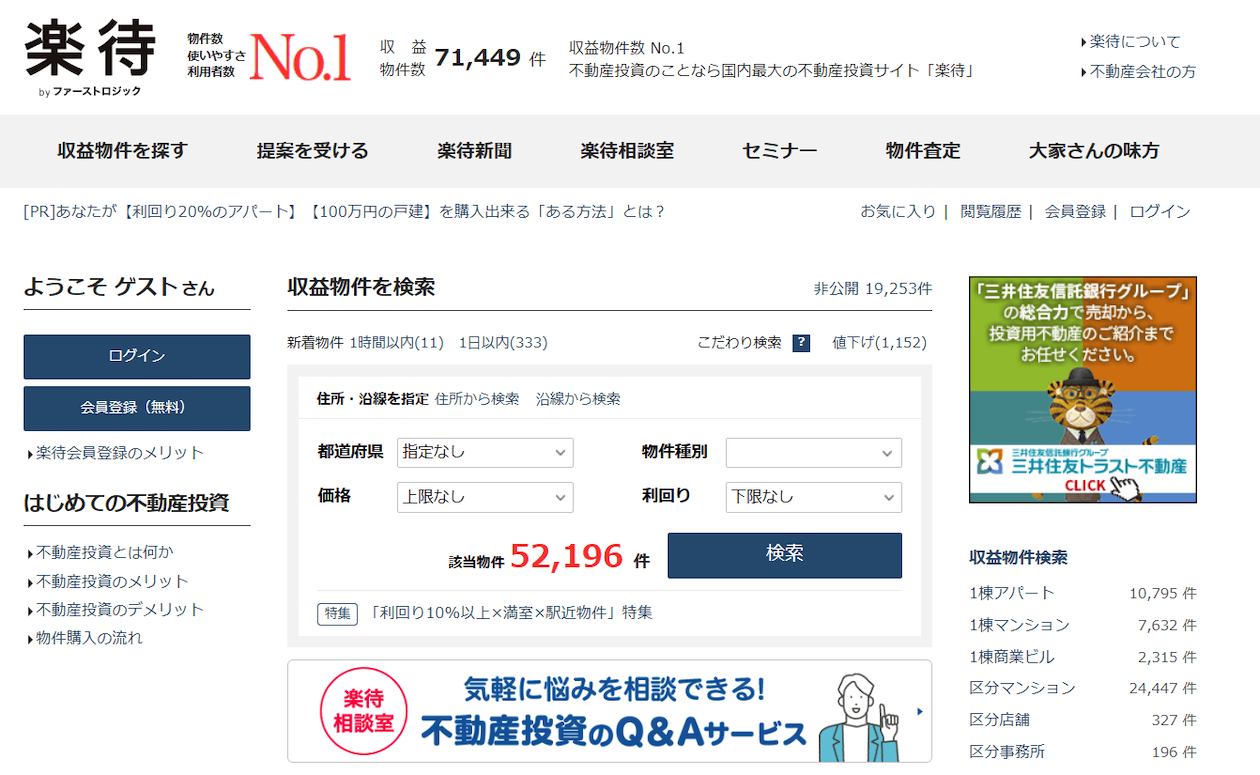This screenshot has height=775, width=1260.
Task: Go to the セミナー navigation item
Action: 779,151
